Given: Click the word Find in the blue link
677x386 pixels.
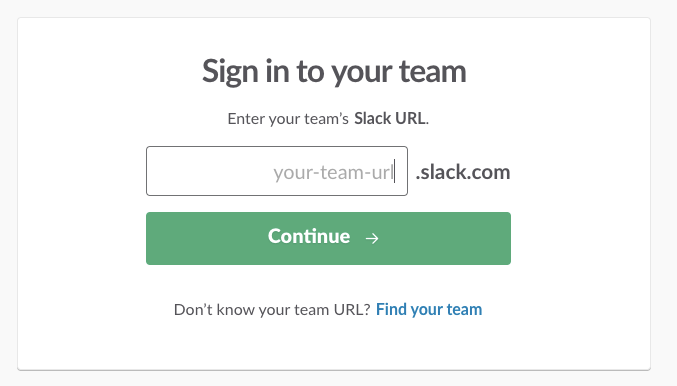Looking at the screenshot, I should pyautogui.click(x=391, y=309).
